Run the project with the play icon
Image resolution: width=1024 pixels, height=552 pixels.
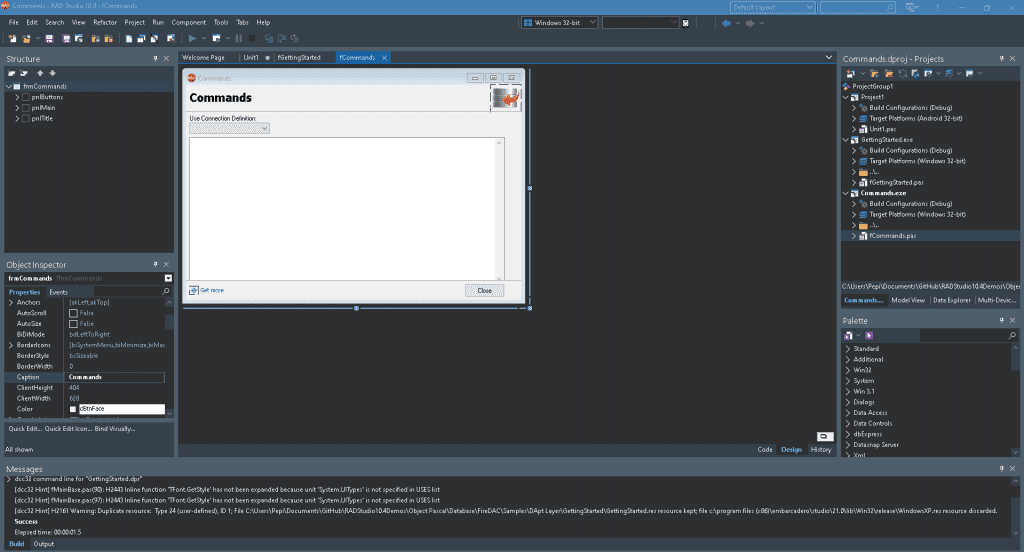point(193,39)
